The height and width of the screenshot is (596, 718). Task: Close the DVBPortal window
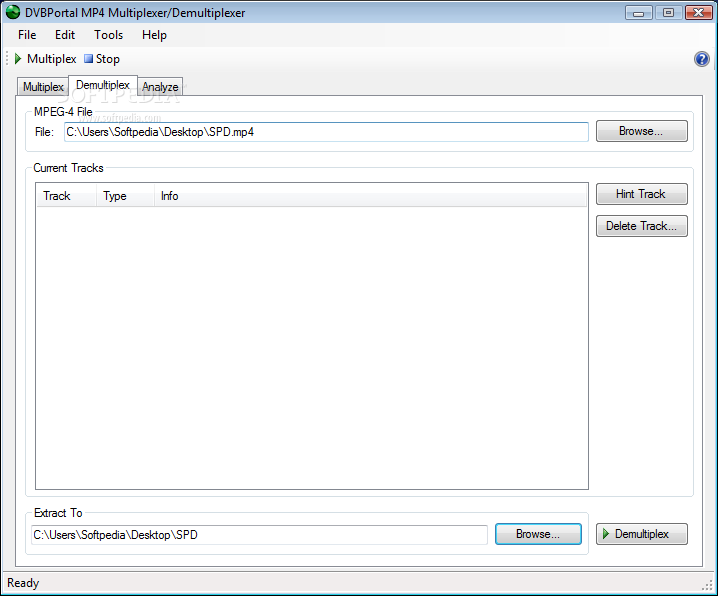[698, 13]
